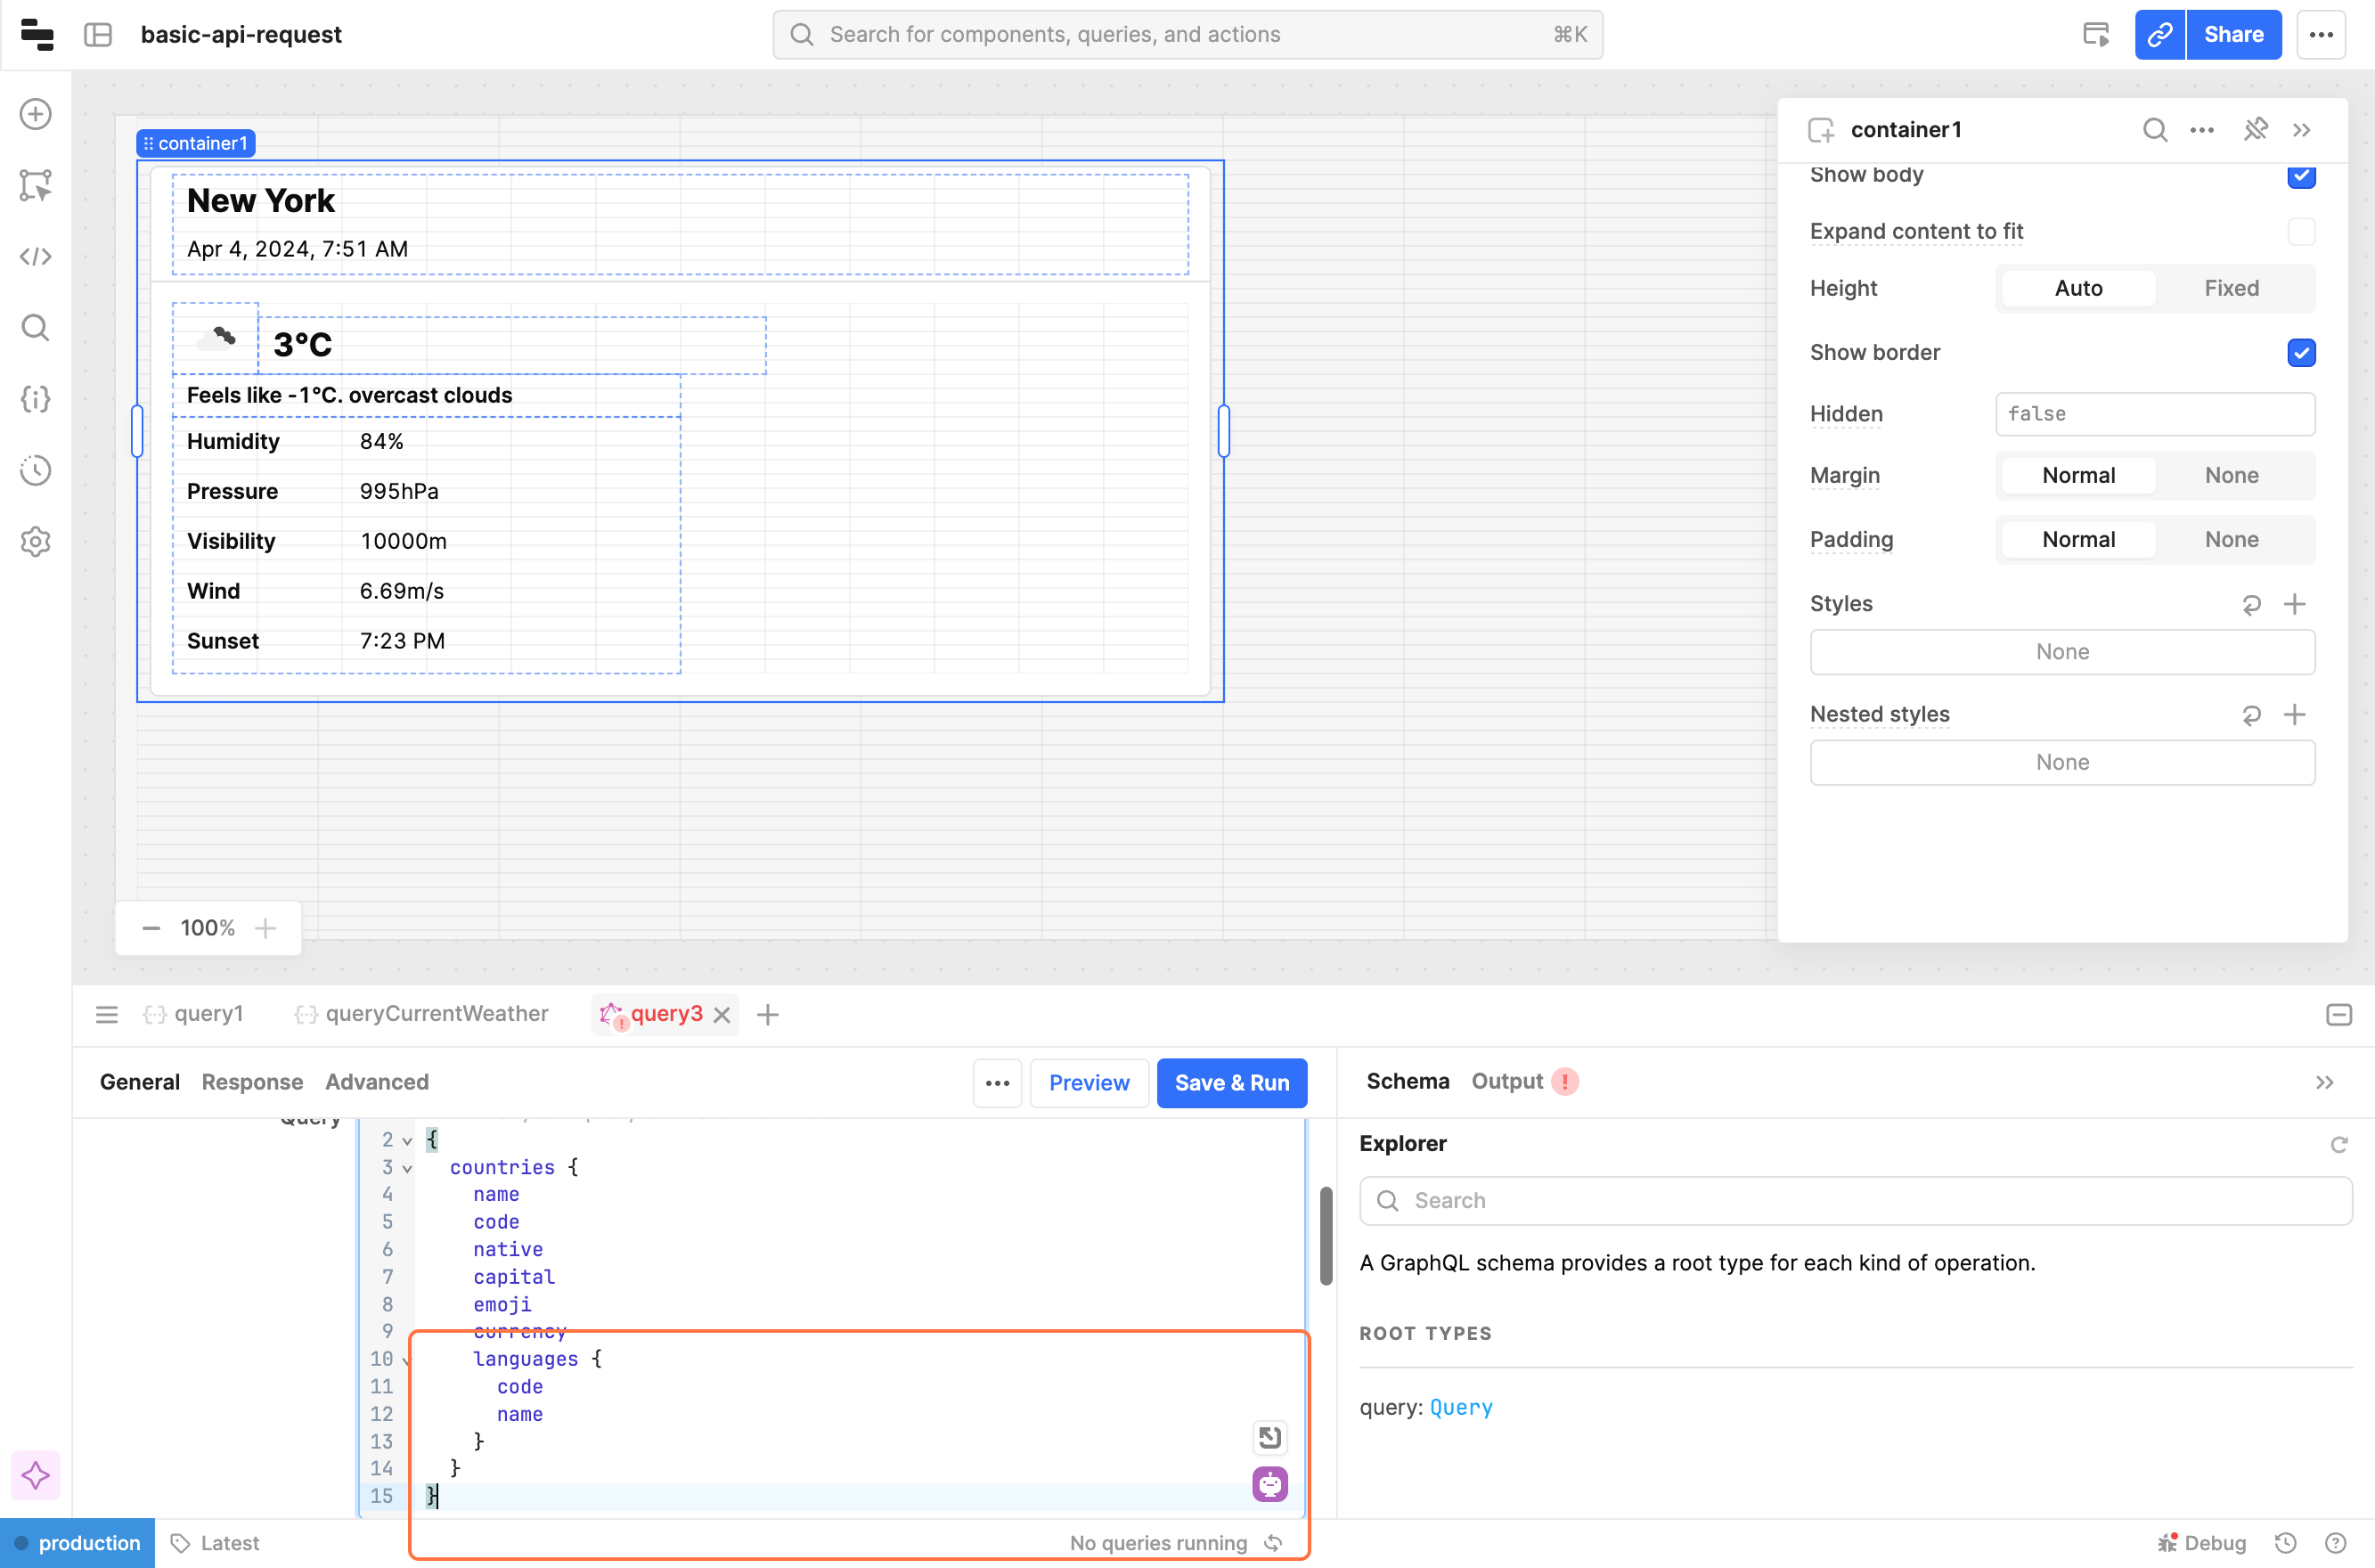The height and width of the screenshot is (1568, 2375).
Task: Click the add styles plus icon
Action: (2295, 604)
